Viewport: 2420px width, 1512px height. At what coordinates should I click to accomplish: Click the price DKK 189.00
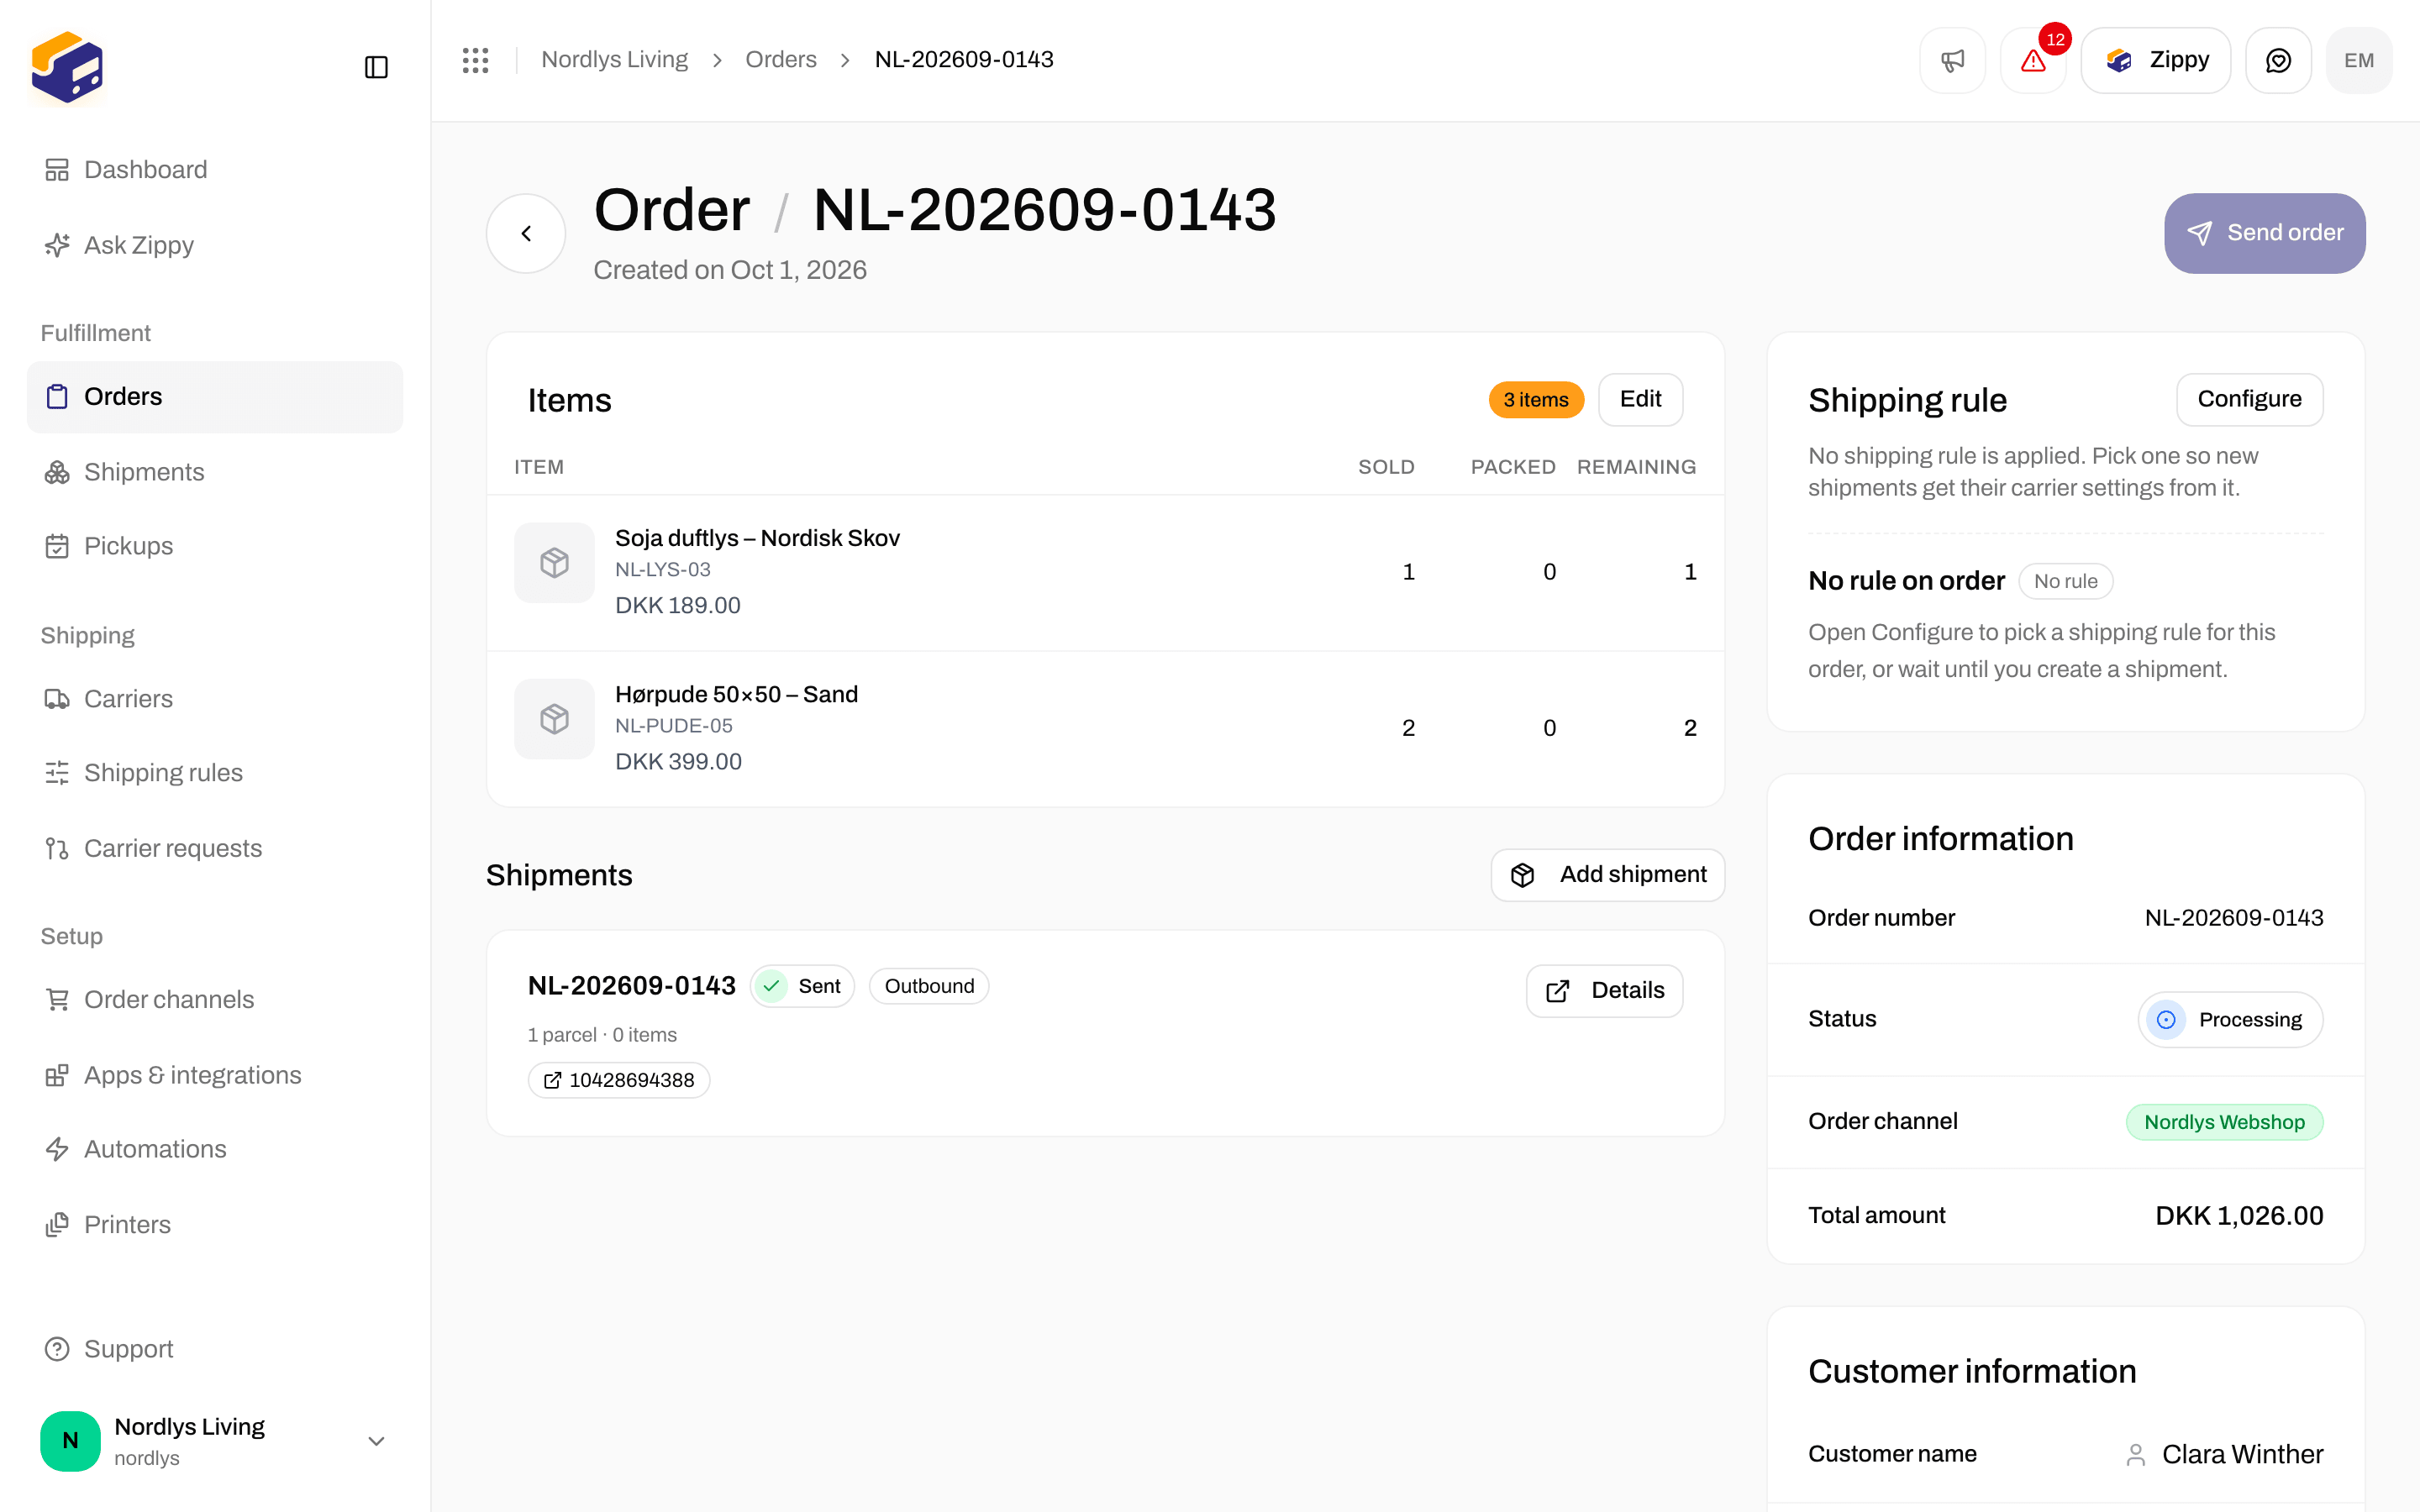click(x=677, y=605)
